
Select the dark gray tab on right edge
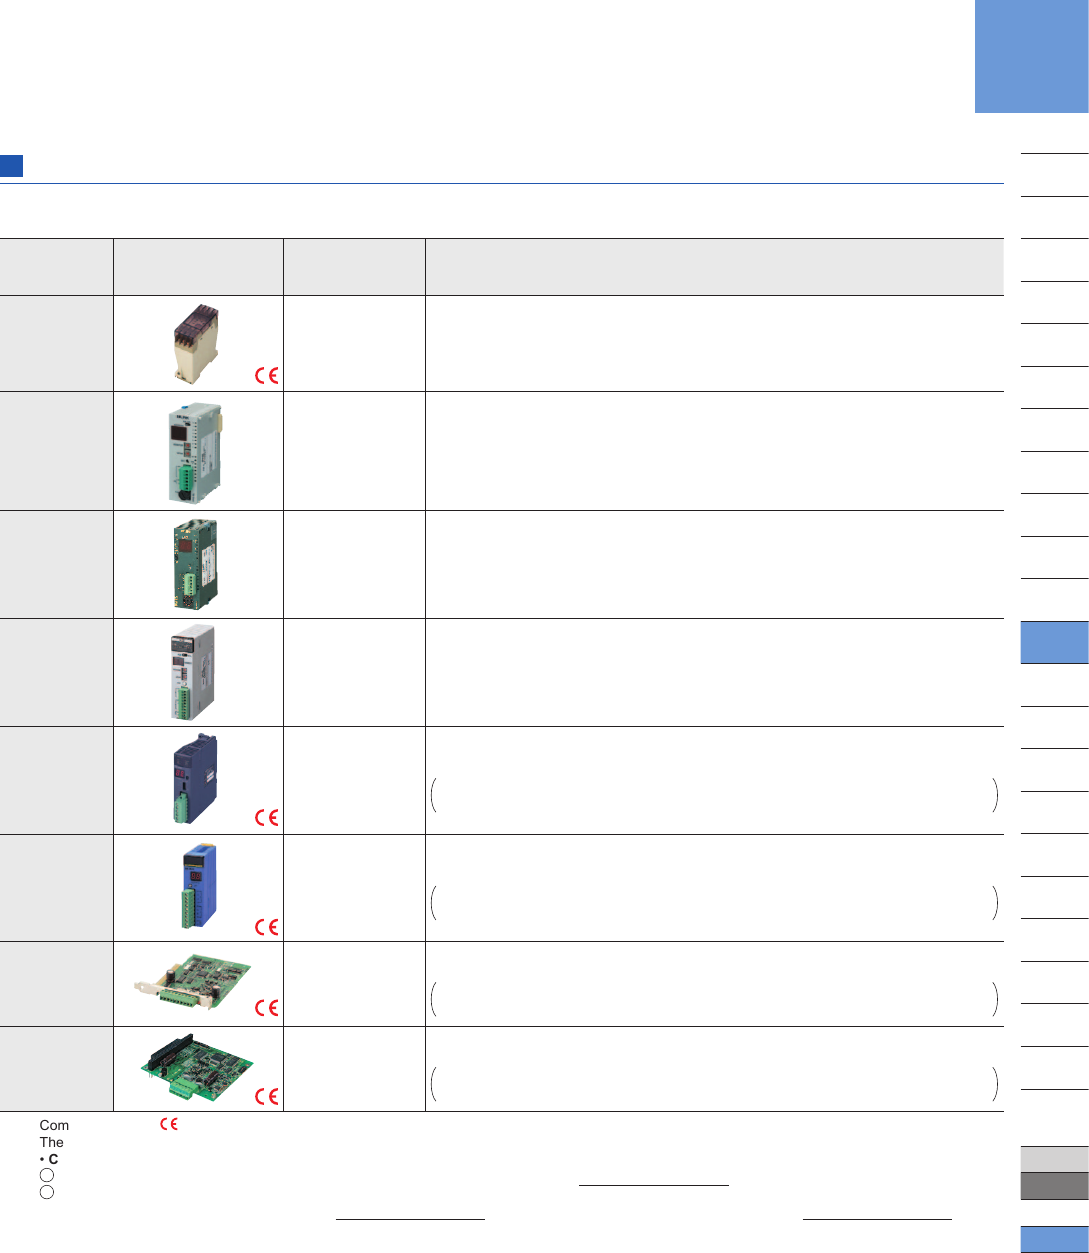tap(1054, 1185)
